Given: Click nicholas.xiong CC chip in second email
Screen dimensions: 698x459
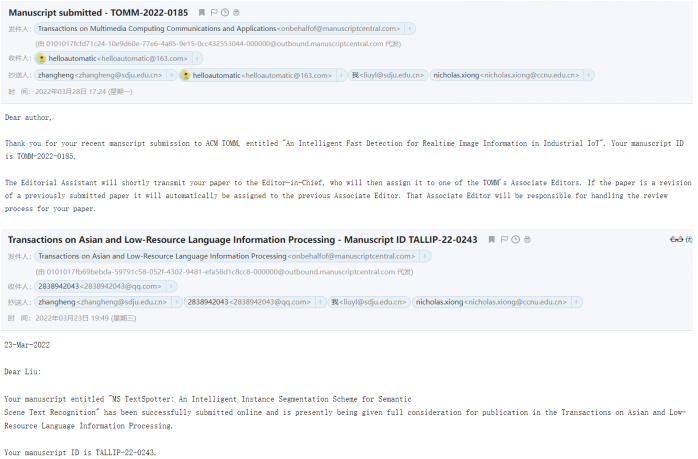Looking at the screenshot, I should pos(494,301).
